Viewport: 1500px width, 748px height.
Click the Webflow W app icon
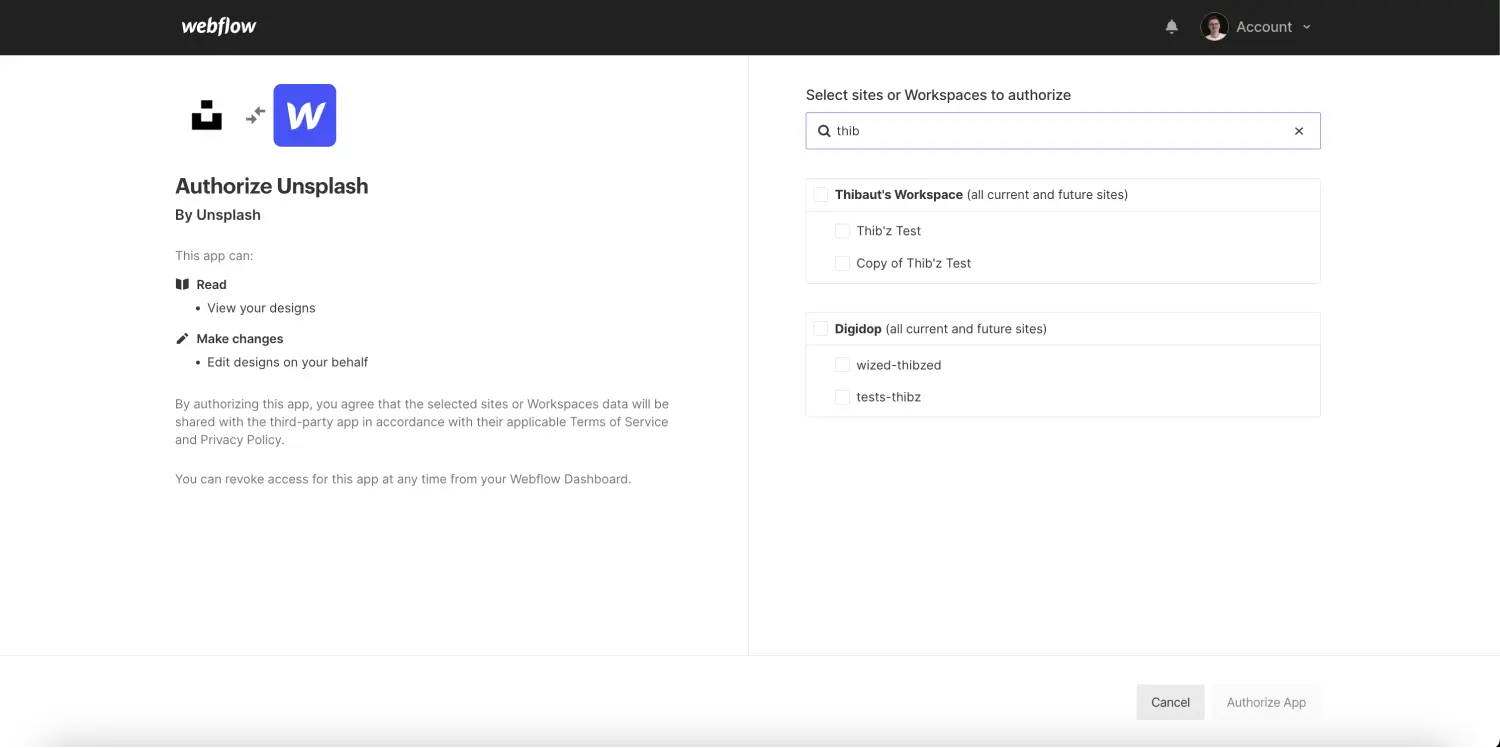[x=304, y=115]
